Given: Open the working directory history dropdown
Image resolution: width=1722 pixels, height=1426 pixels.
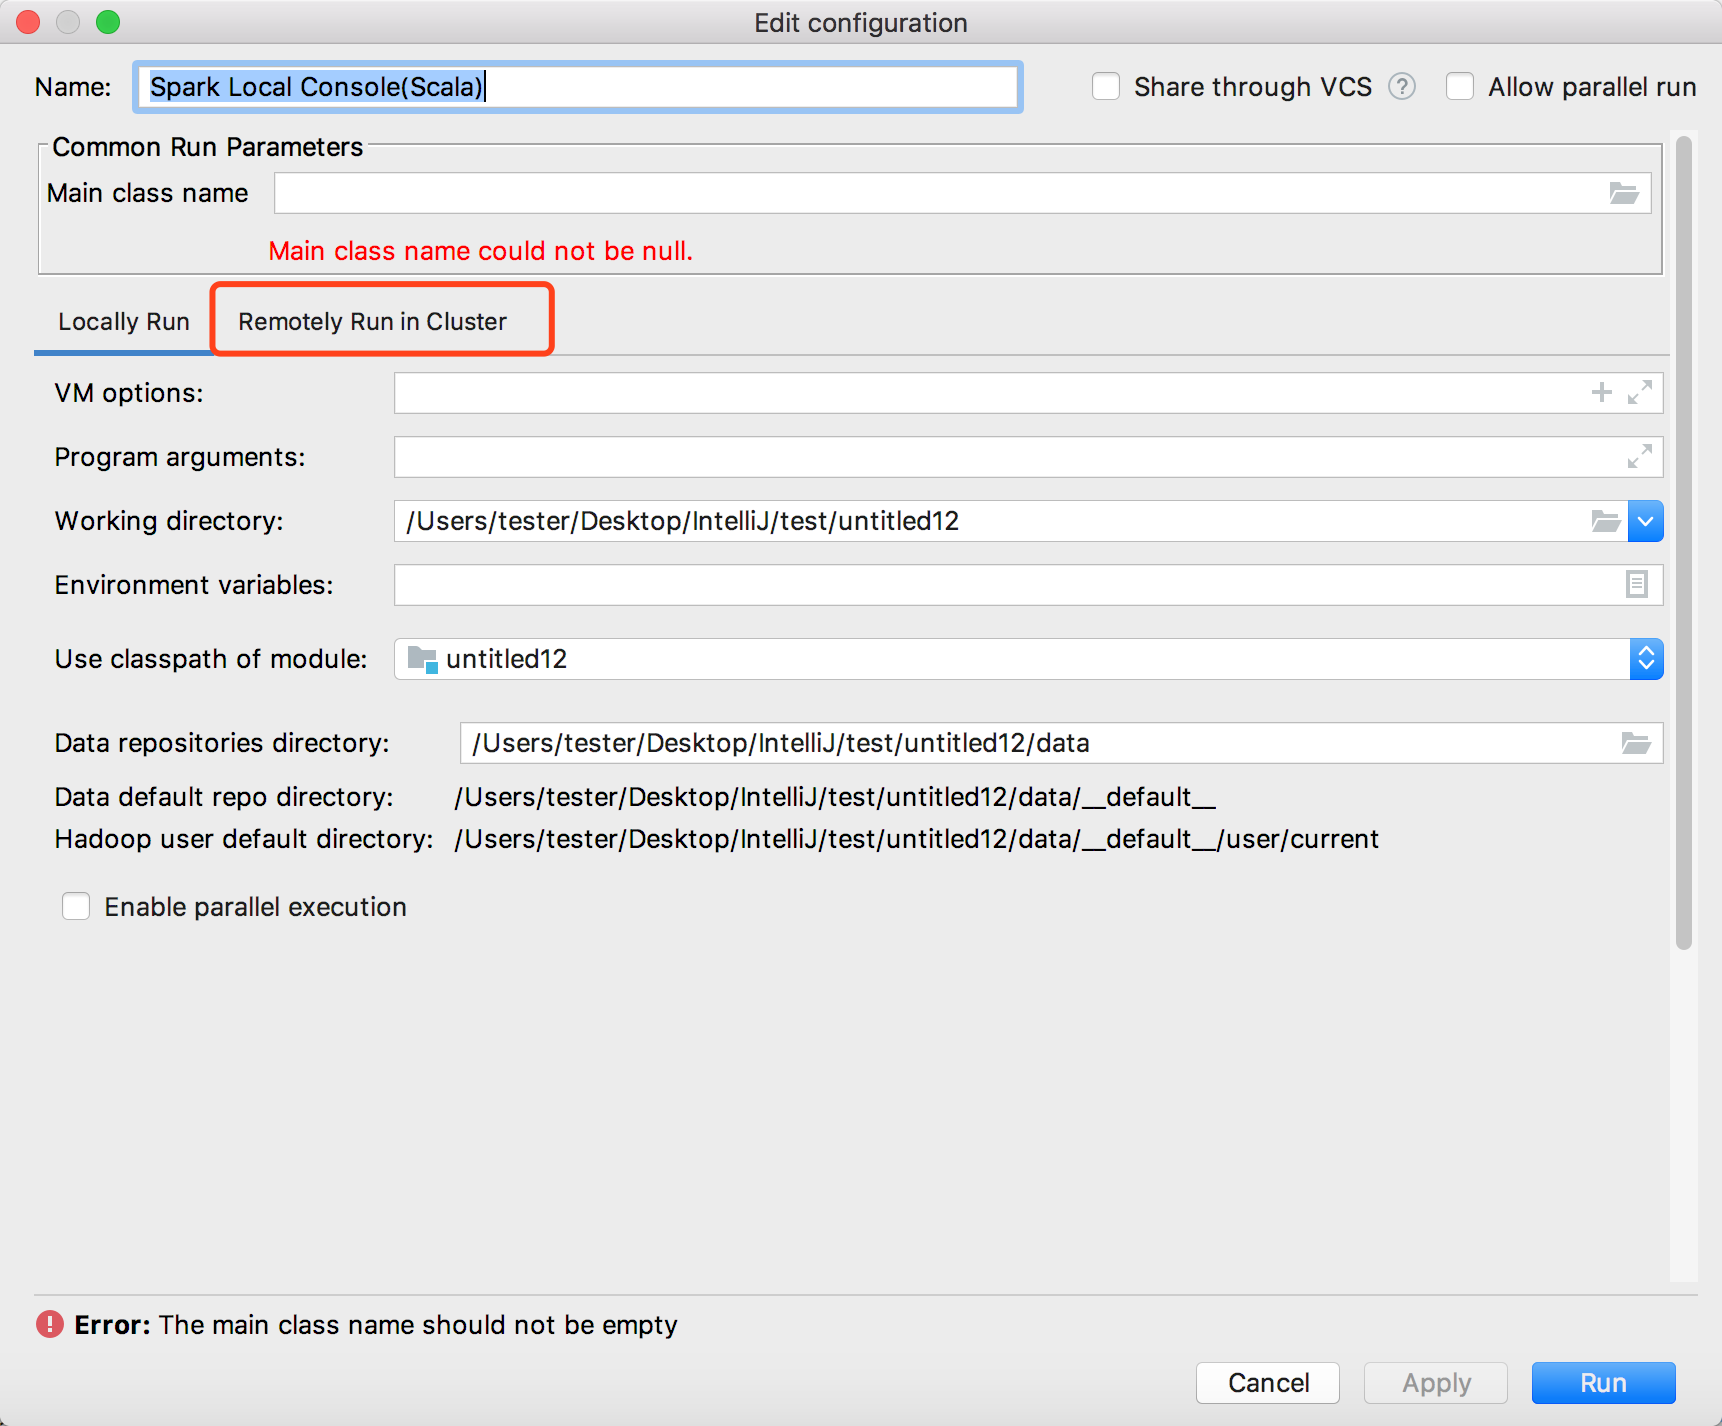Looking at the screenshot, I should coord(1645,521).
